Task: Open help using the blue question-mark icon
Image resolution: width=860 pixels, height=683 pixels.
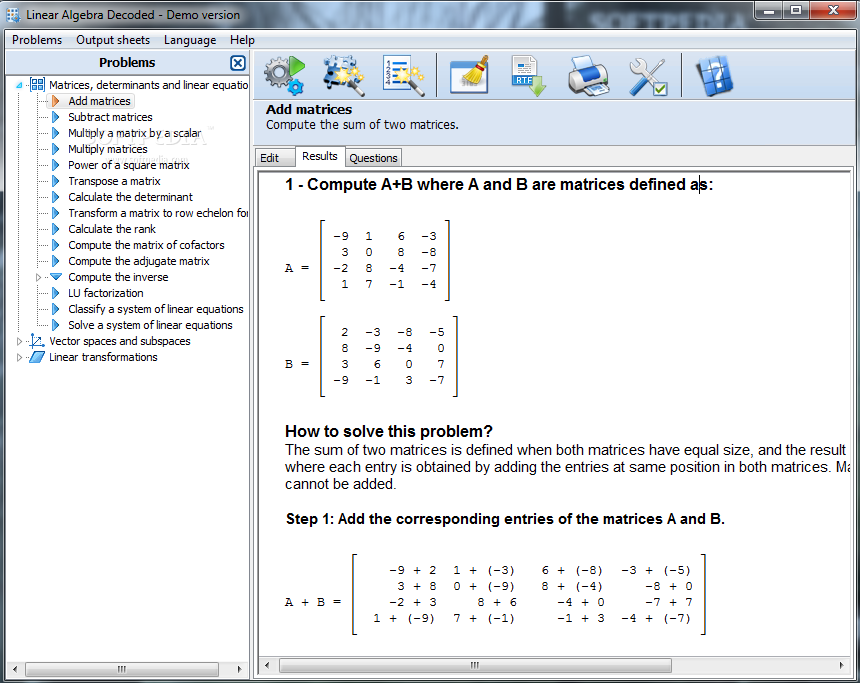Action: pyautogui.click(x=714, y=76)
